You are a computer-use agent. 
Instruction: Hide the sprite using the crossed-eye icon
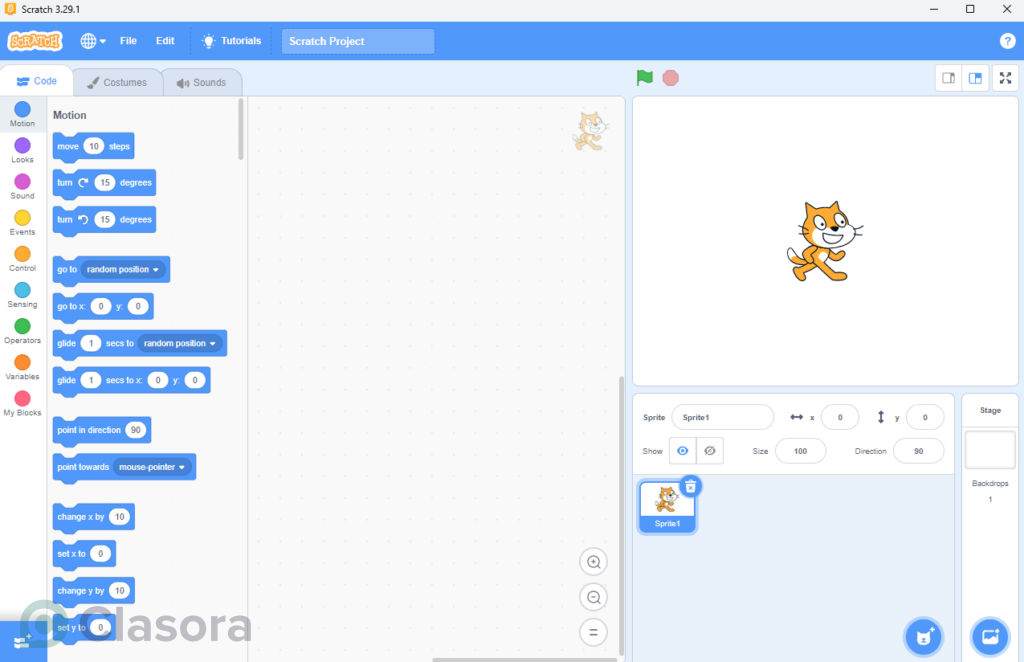tap(710, 451)
